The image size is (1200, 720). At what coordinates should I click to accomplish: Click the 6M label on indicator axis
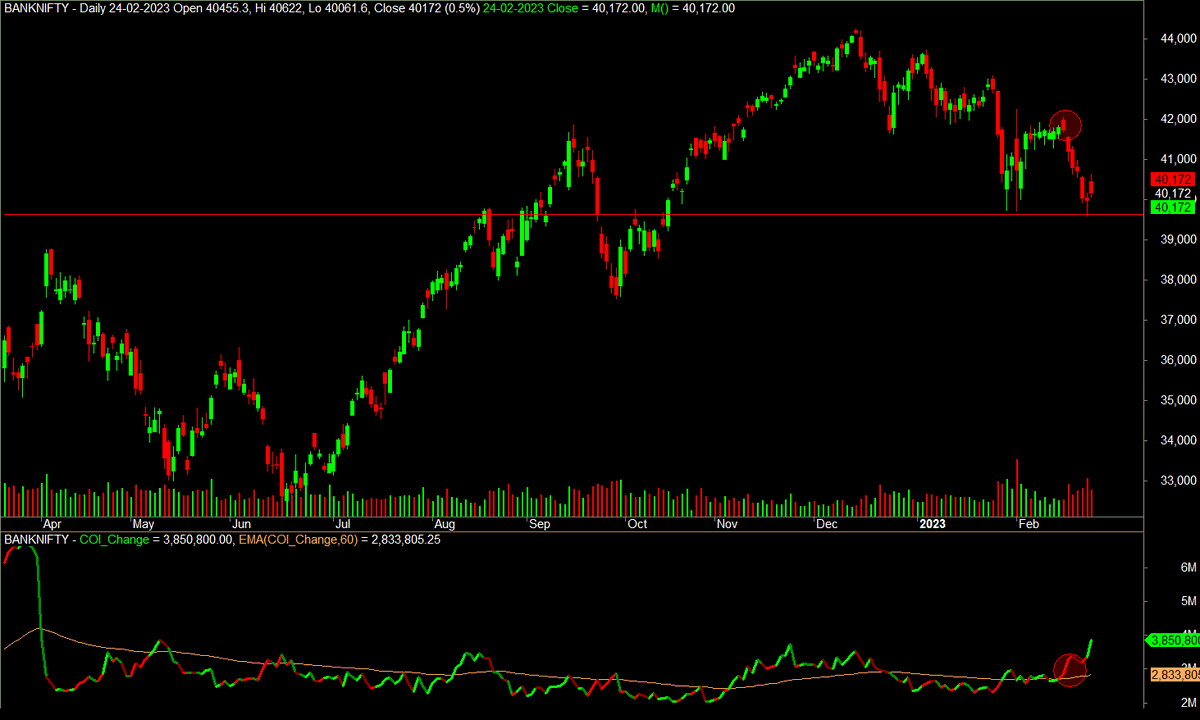[x=1188, y=568]
